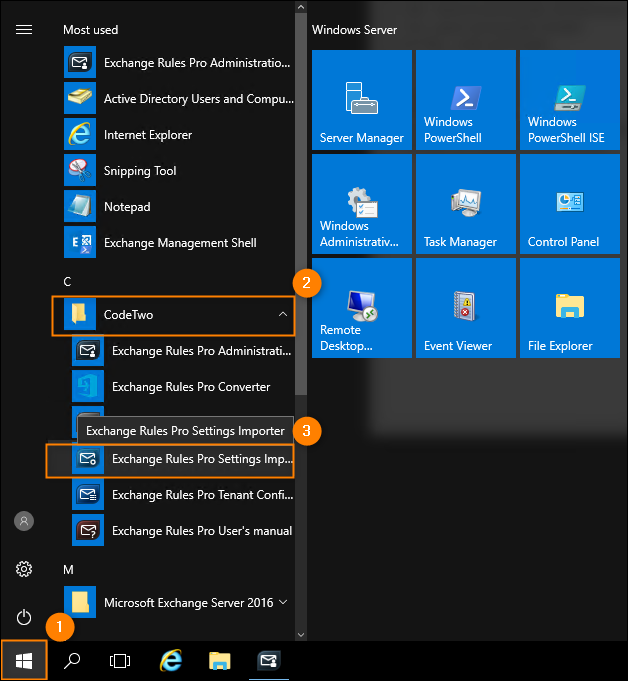Open Windows Administrative Tools tile
Image resolution: width=628 pixels, height=681 pixels.
362,204
